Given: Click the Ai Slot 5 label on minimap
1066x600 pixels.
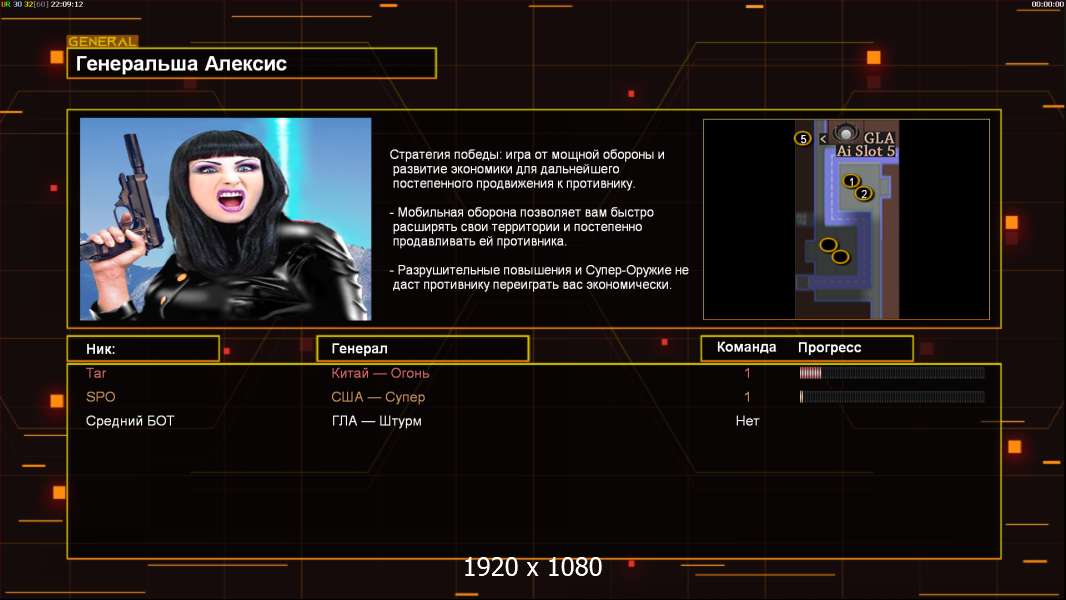Looking at the screenshot, I should [865, 151].
